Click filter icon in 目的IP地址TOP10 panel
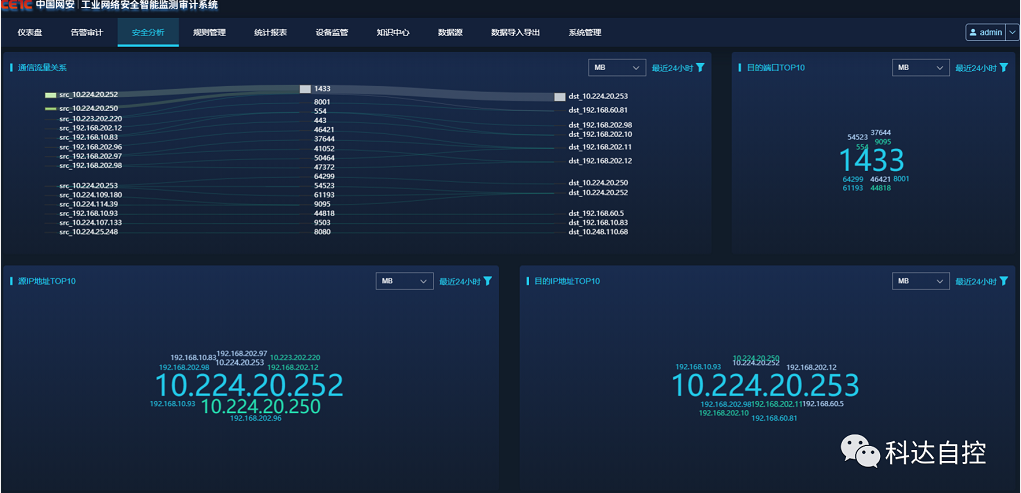The height and width of the screenshot is (493, 1021). click(x=1003, y=281)
